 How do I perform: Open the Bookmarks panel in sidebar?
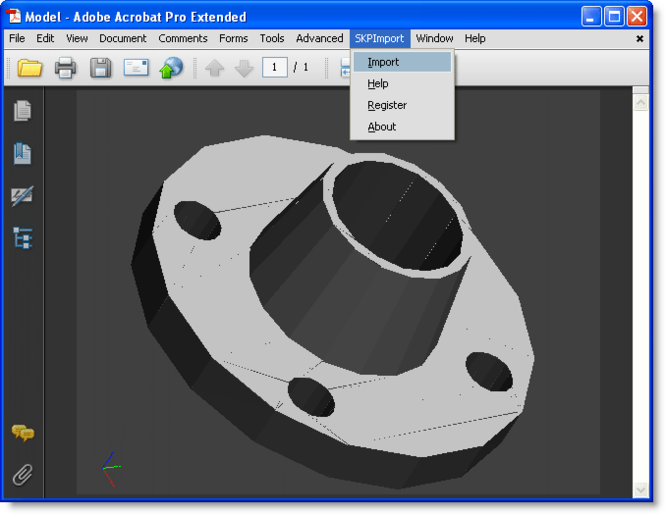22,153
